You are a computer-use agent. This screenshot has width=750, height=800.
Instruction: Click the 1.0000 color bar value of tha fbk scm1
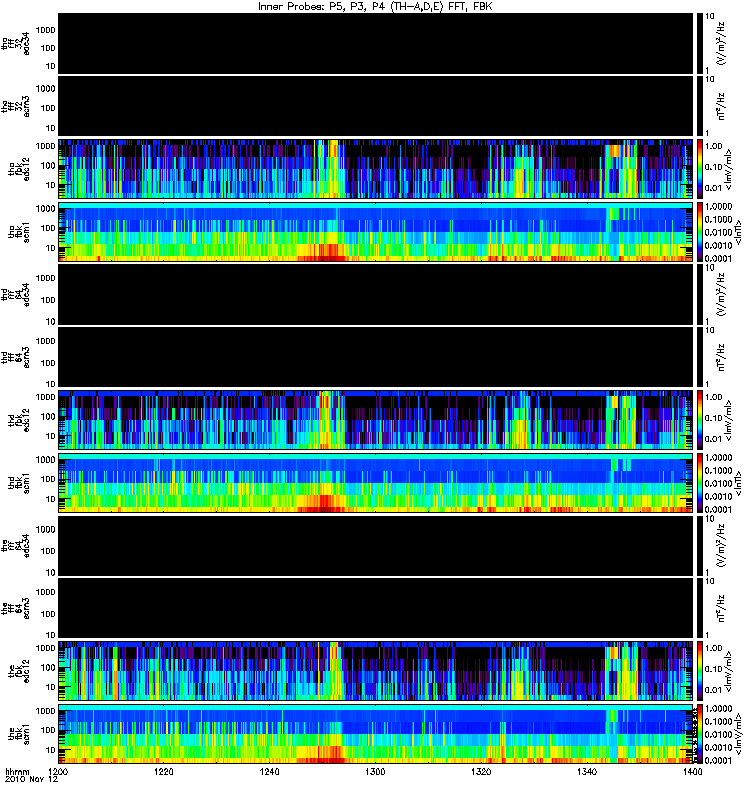718,206
